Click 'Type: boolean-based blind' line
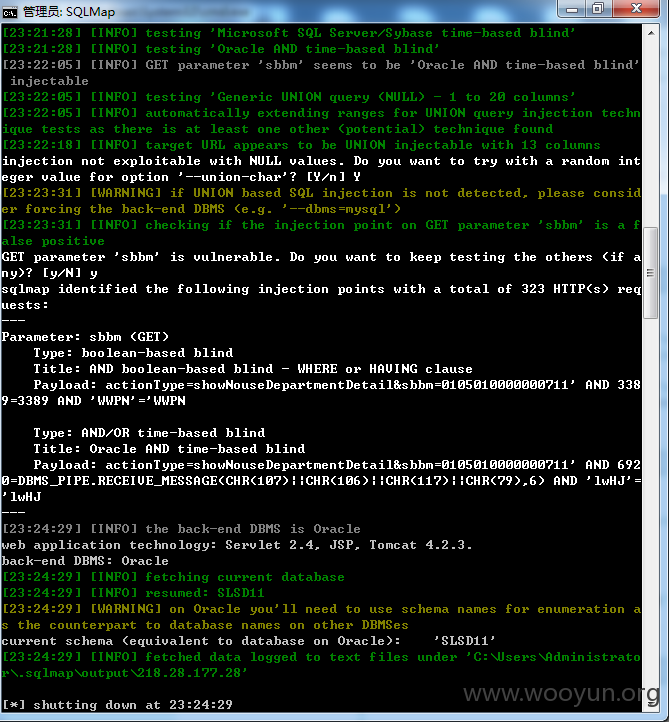 tap(133, 353)
